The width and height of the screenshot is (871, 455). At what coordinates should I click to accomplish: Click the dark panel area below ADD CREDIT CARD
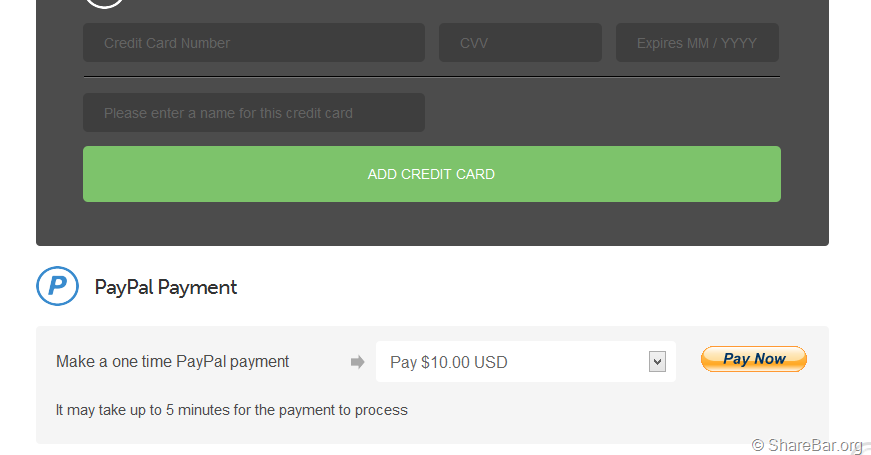[431, 224]
